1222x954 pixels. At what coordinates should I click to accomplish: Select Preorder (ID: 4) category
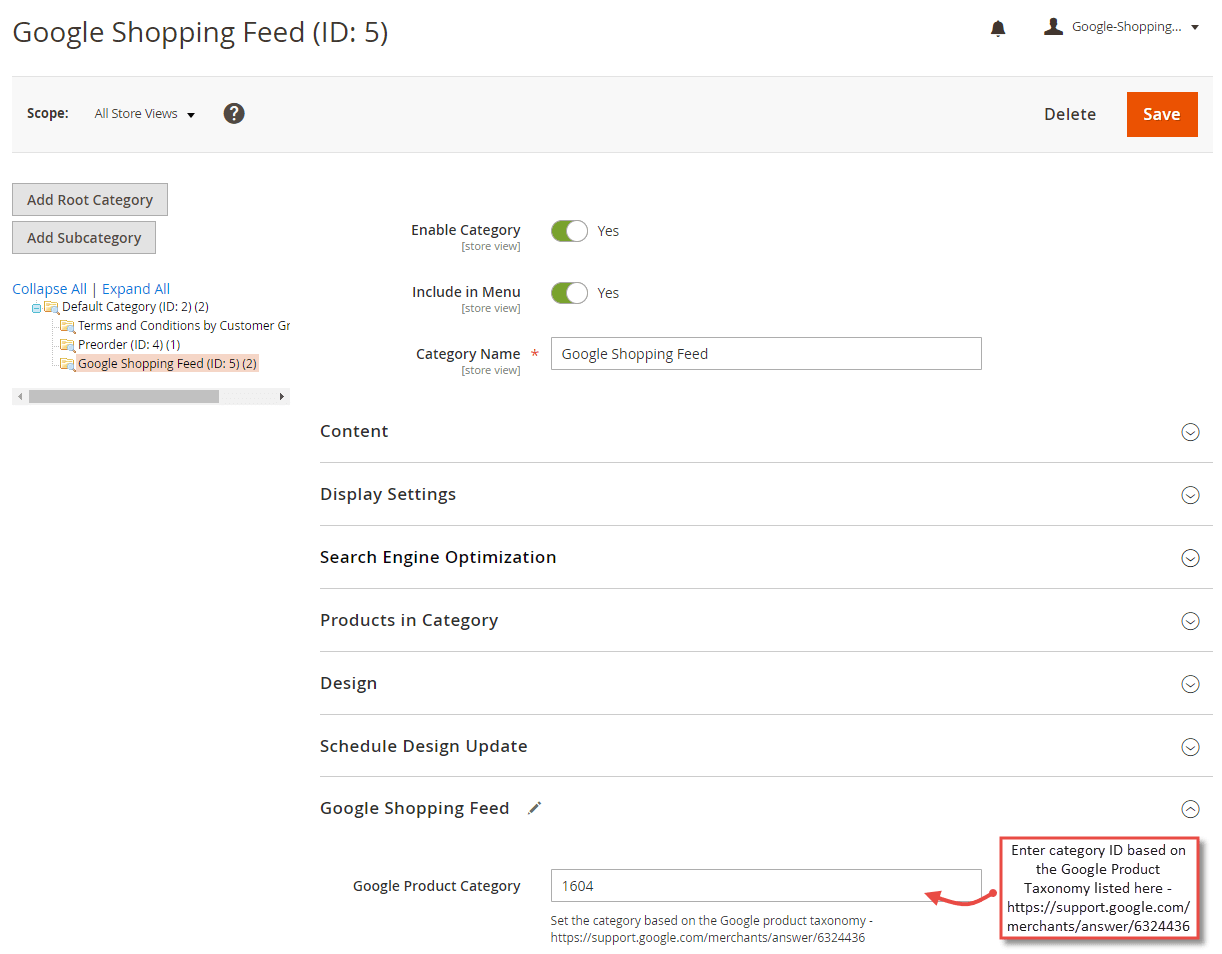click(x=129, y=344)
